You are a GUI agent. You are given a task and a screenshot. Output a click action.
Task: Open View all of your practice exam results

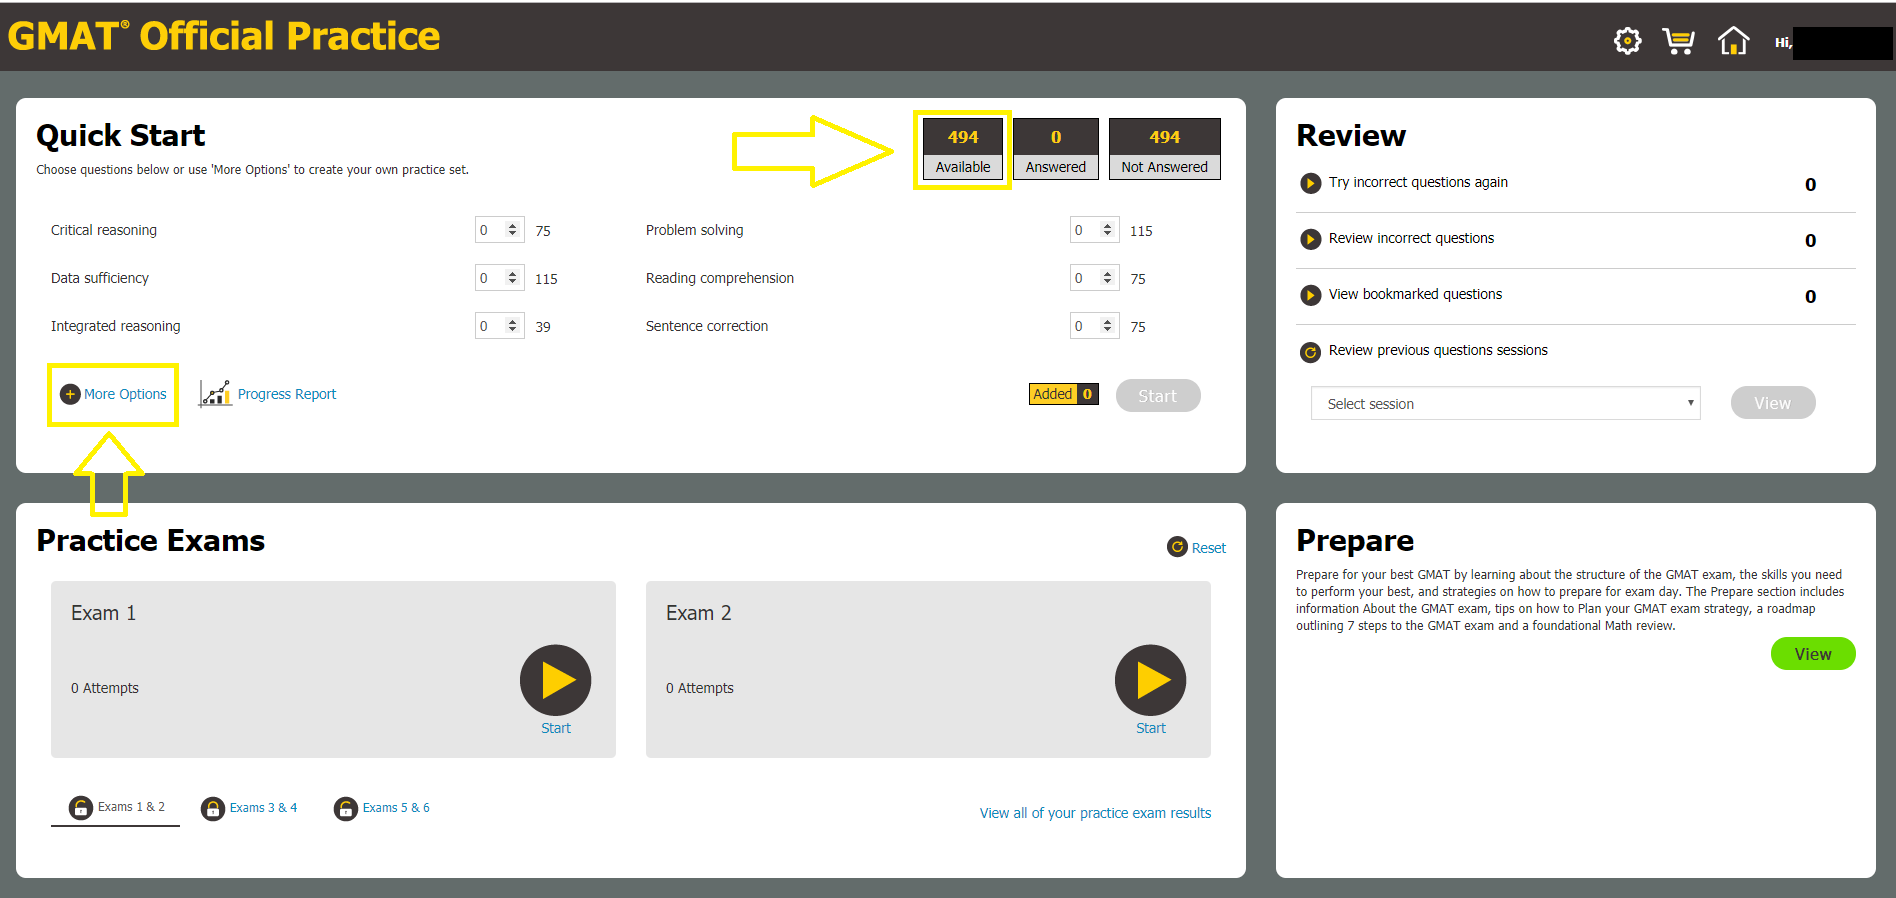click(1095, 813)
